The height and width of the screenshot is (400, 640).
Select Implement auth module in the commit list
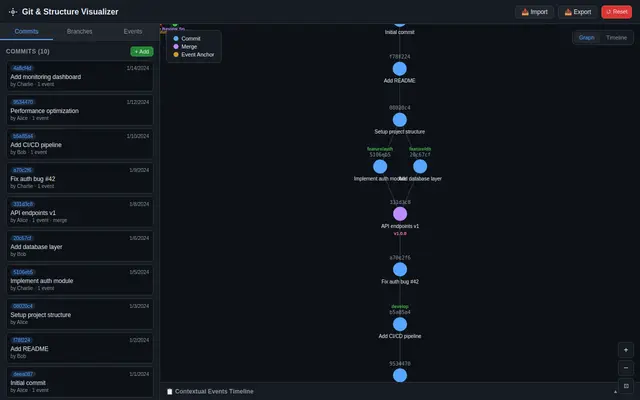80,280
